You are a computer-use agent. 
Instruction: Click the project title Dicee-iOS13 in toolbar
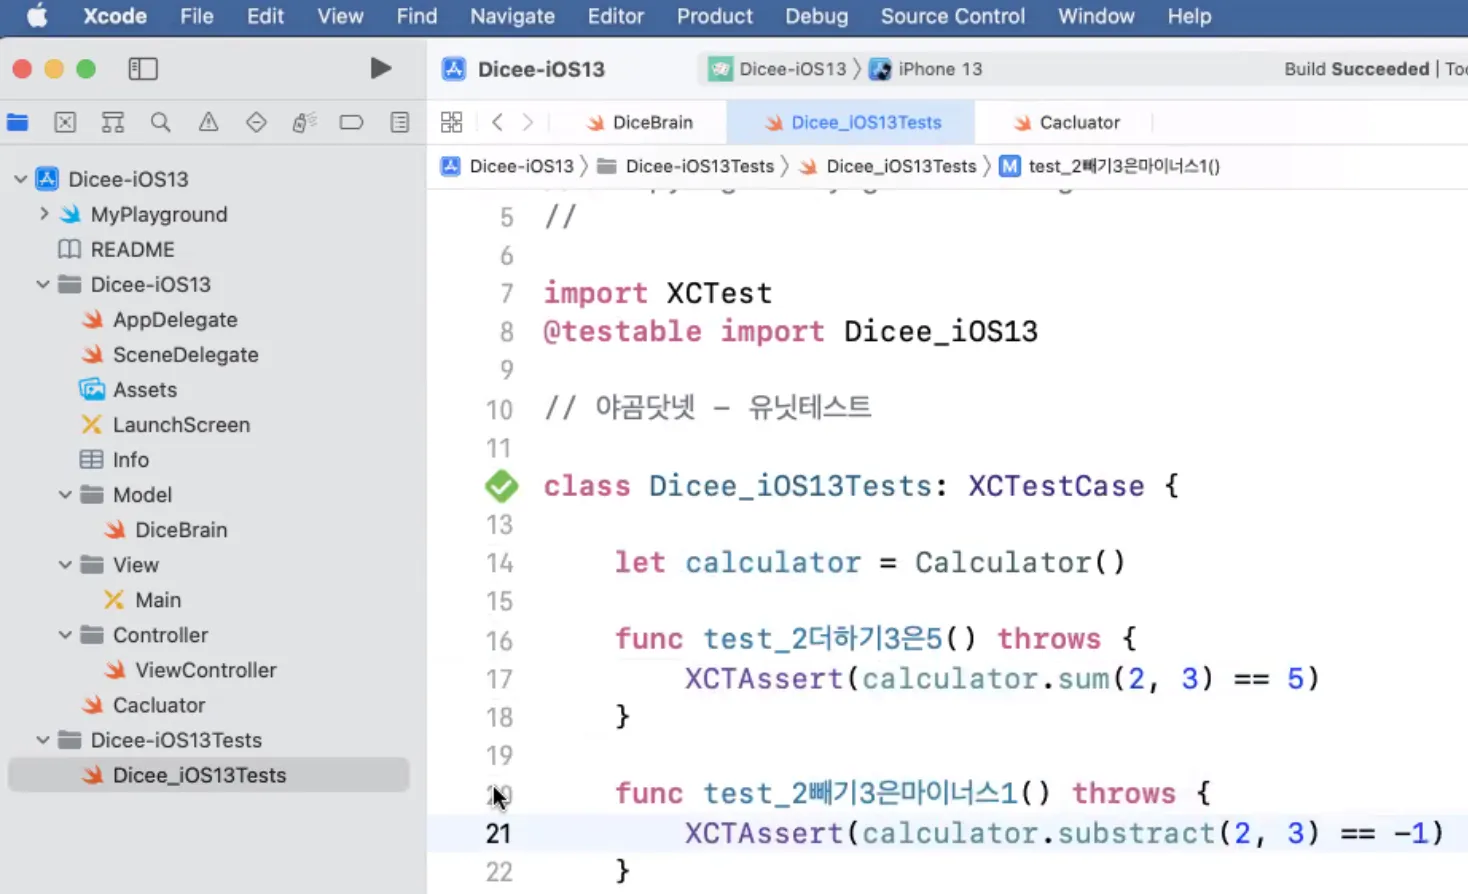click(x=541, y=69)
